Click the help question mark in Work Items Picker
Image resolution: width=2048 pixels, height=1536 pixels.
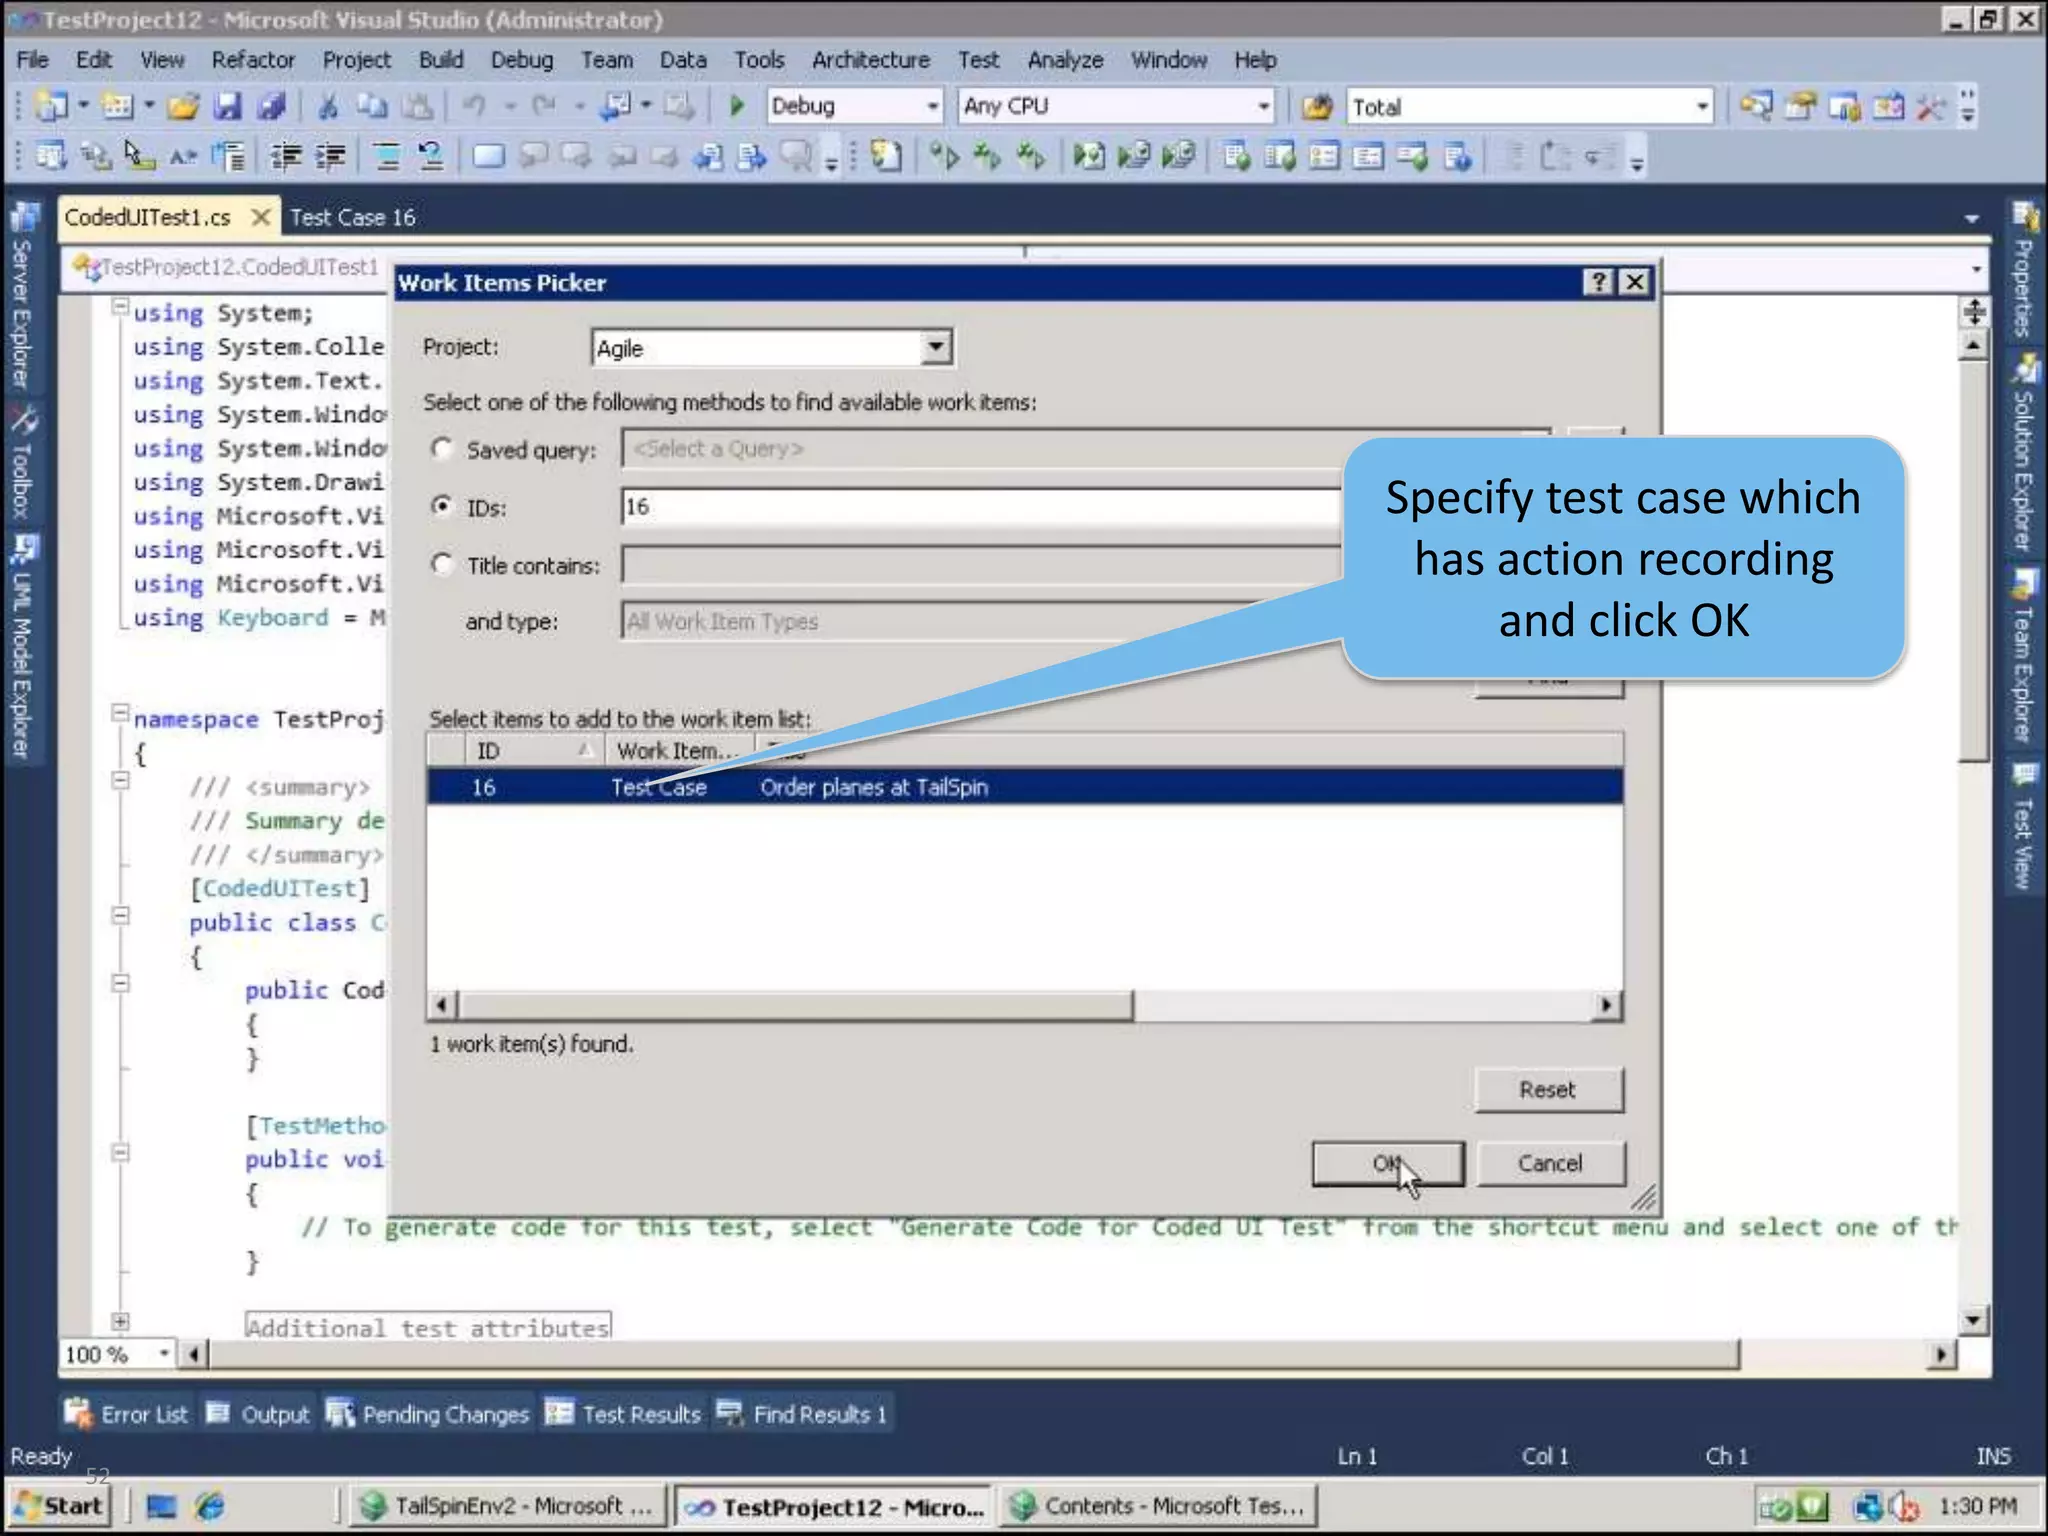point(1598,283)
